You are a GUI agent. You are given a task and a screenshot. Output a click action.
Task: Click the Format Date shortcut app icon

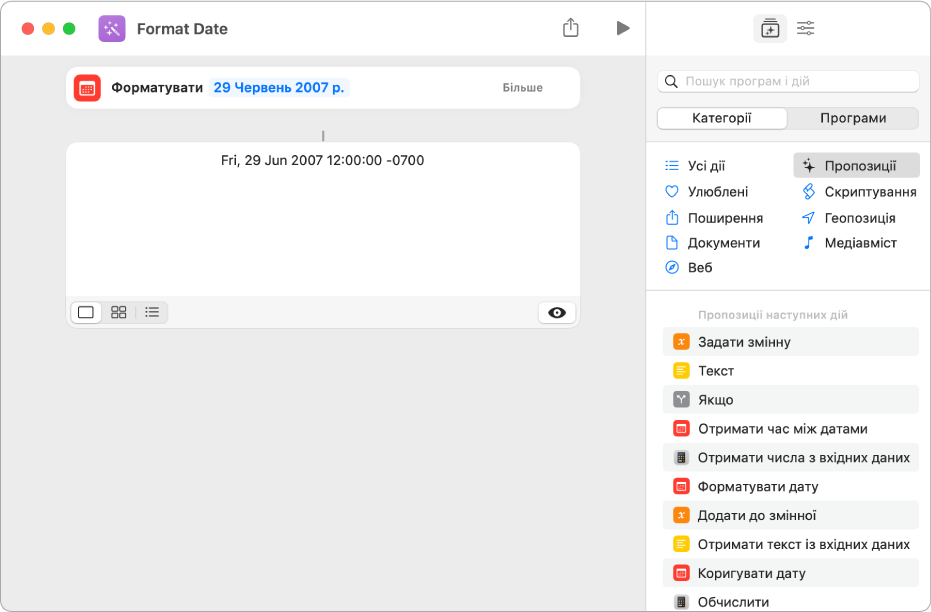point(112,29)
